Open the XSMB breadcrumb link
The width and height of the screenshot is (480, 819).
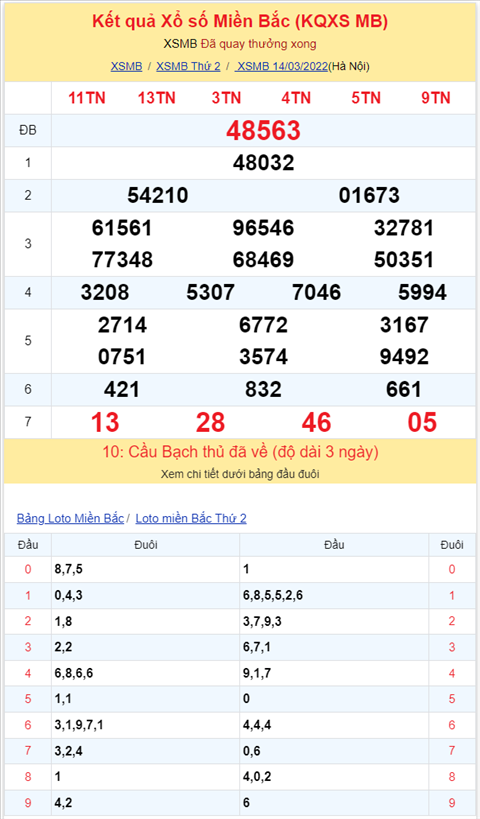(x=126, y=66)
